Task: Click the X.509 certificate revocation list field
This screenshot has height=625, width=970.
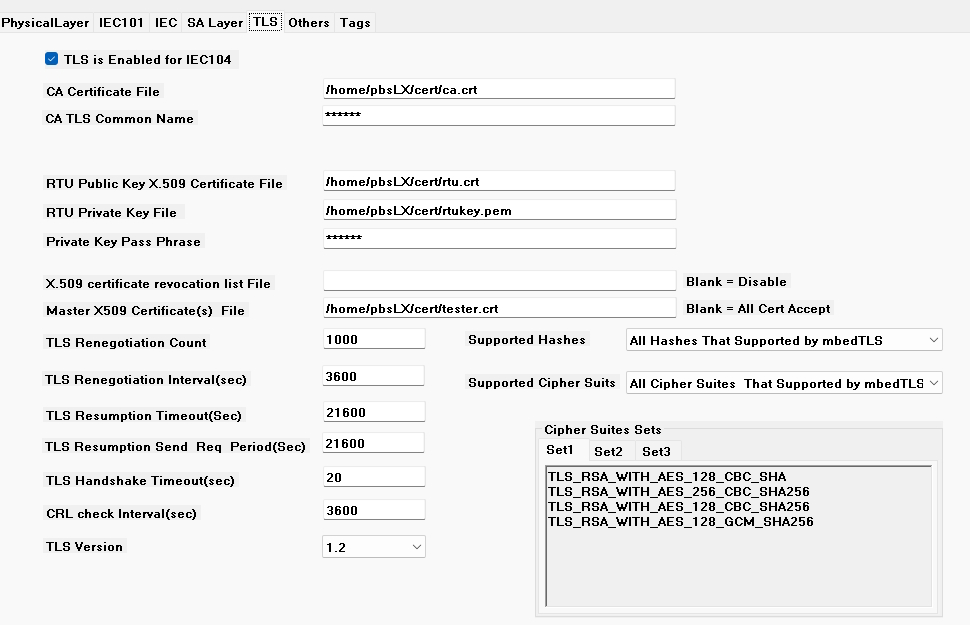Action: pyautogui.click(x=498, y=280)
